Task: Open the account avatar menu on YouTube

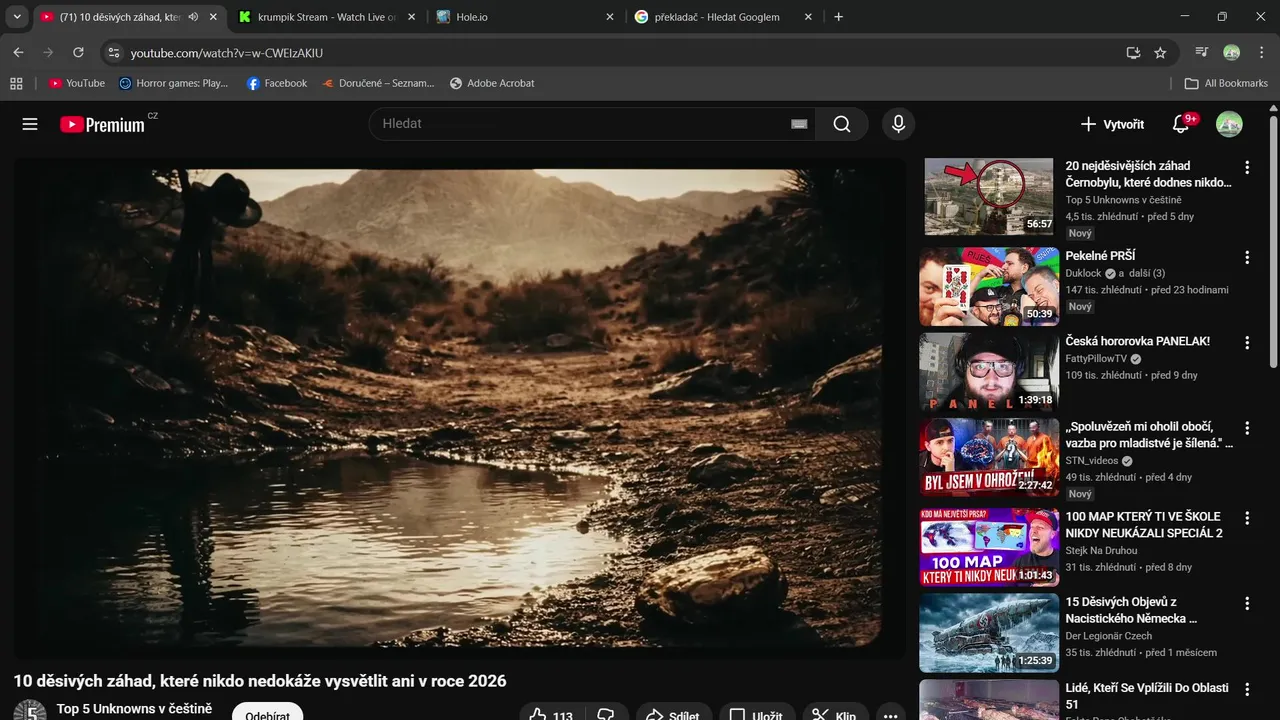Action: click(1229, 124)
